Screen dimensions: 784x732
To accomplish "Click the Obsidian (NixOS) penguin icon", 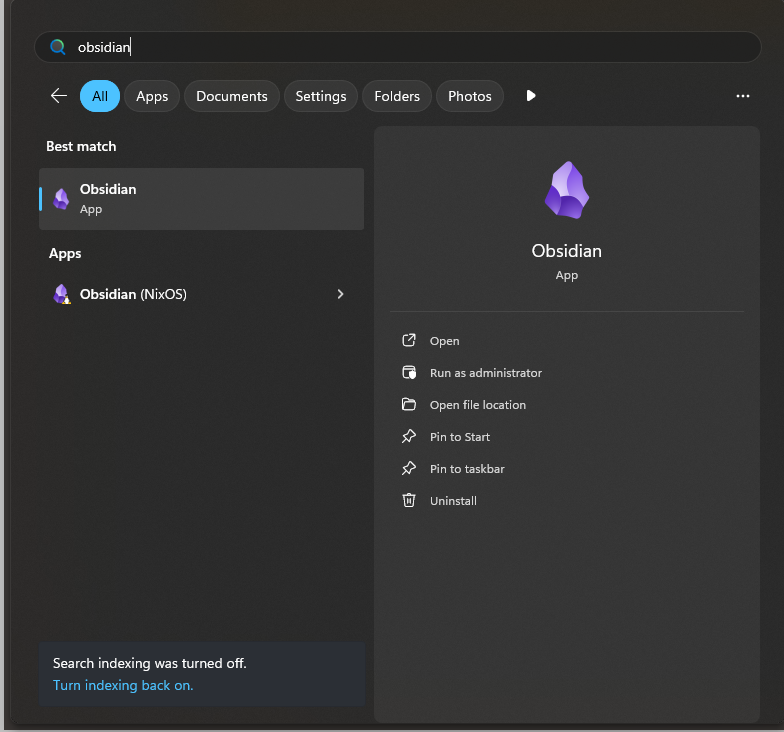I will [62, 294].
